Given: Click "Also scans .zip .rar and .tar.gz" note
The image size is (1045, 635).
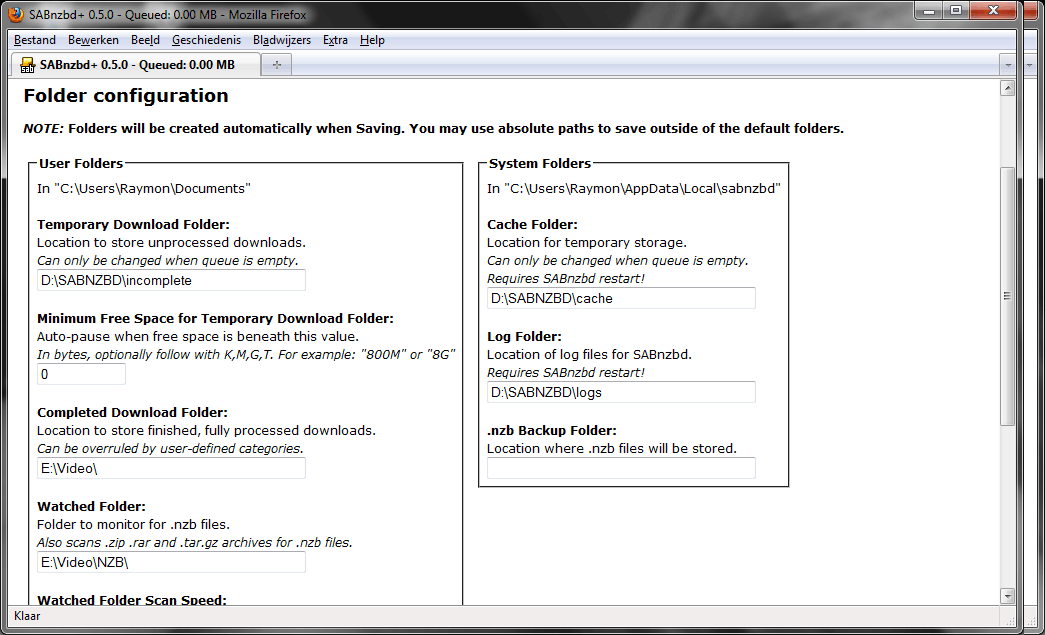Looking at the screenshot, I should 195,542.
